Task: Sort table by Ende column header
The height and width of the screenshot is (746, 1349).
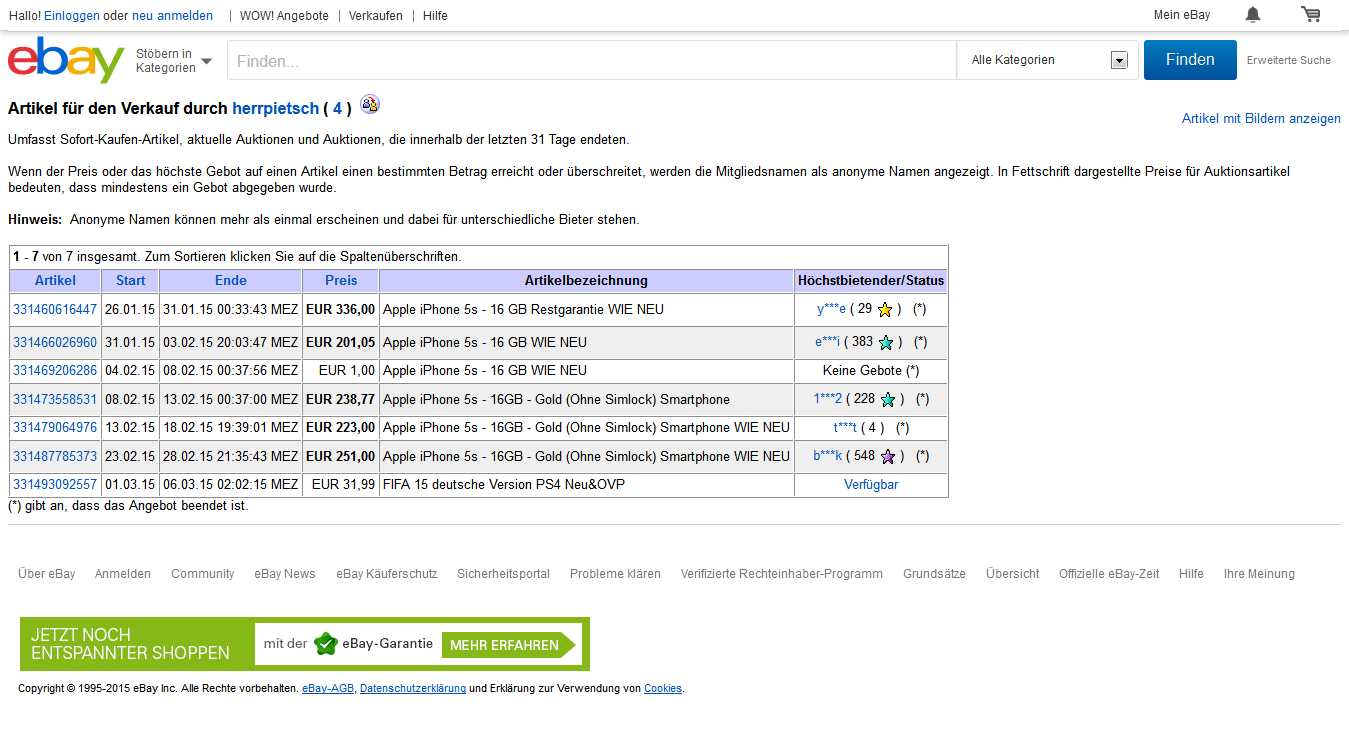Action: point(230,281)
